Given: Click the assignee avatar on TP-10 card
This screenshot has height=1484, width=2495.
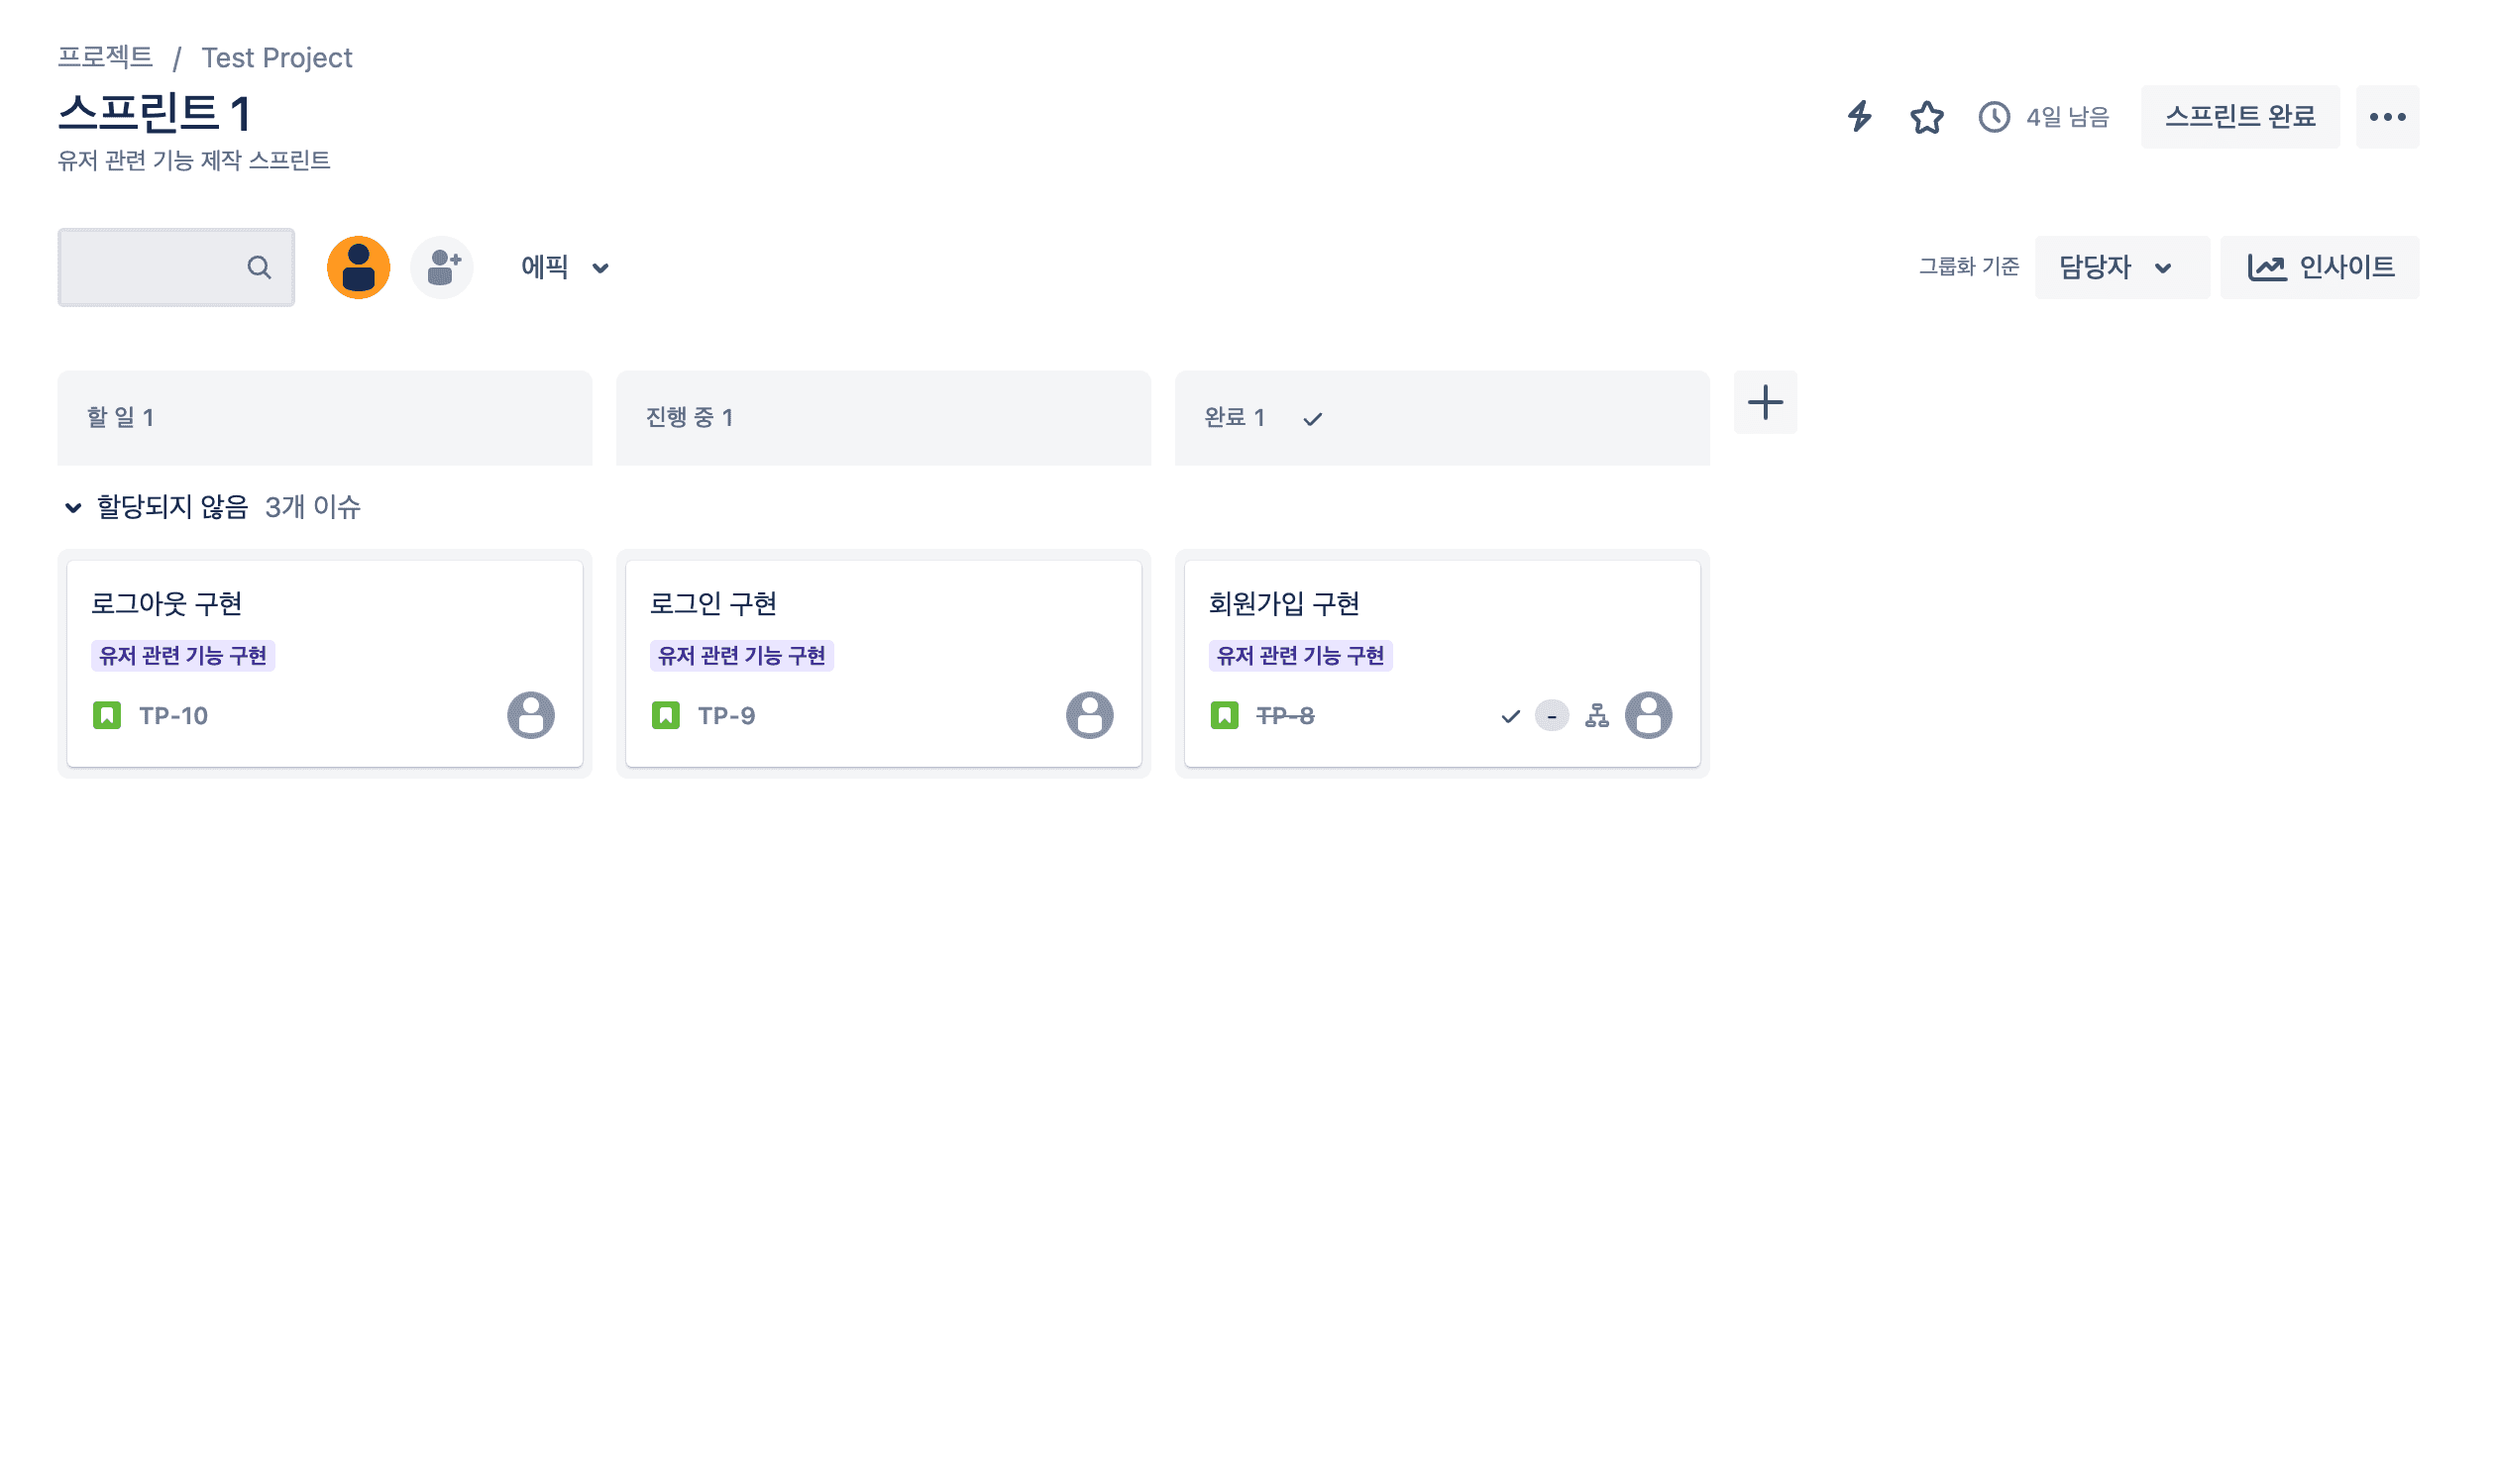Looking at the screenshot, I should 530,715.
